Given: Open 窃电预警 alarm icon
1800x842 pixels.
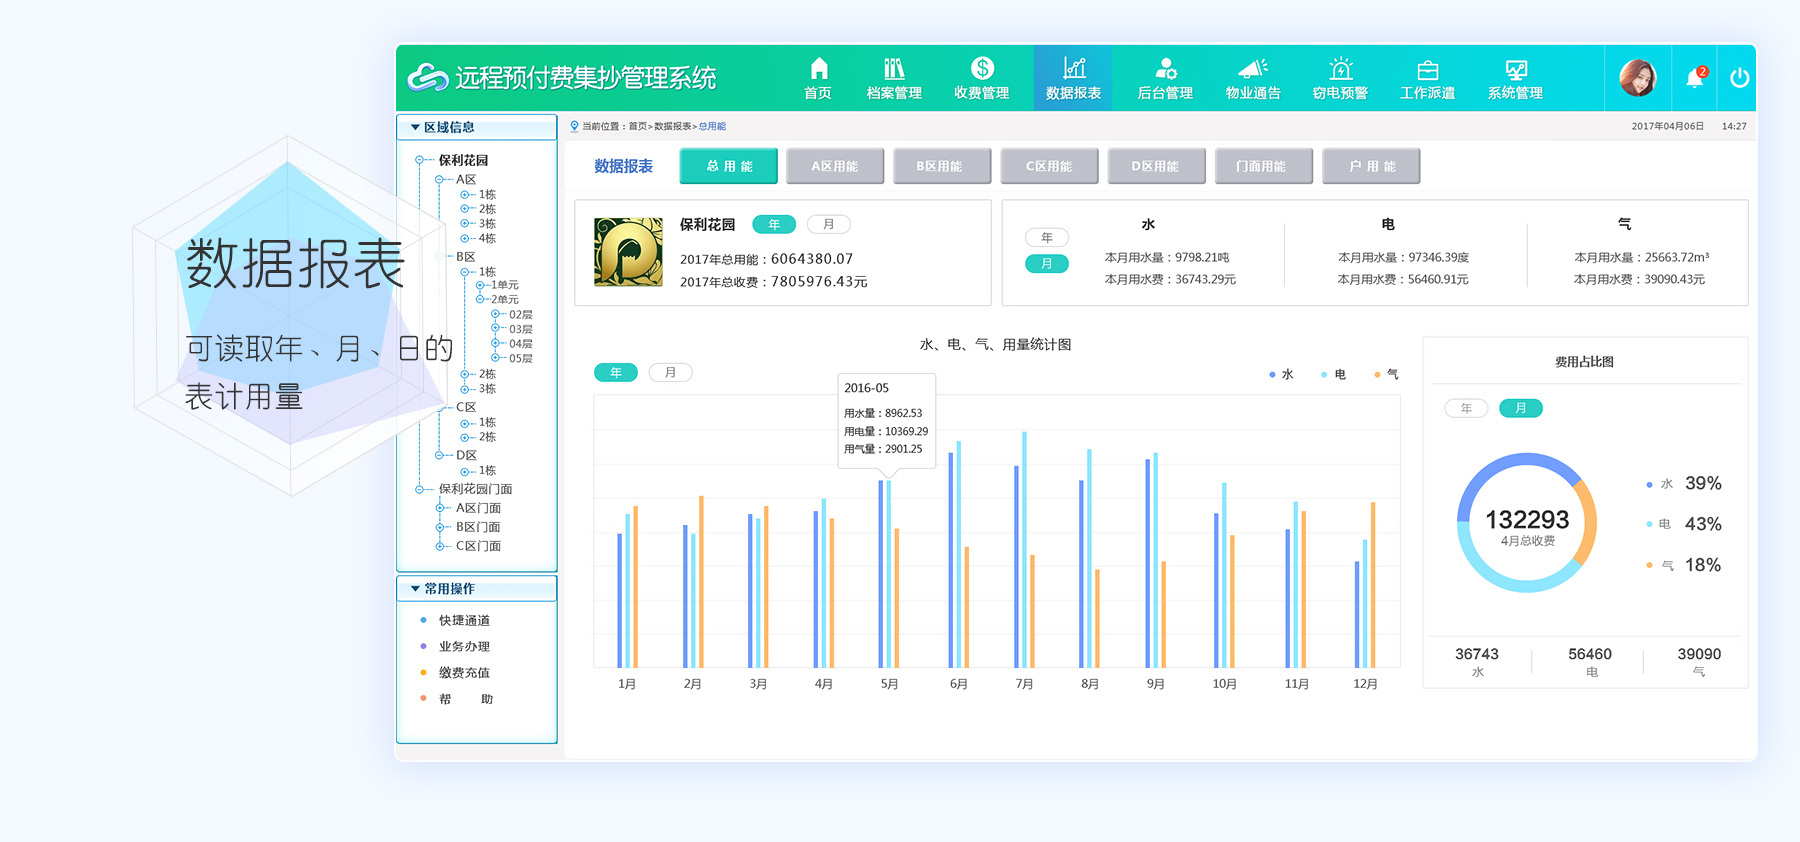Looking at the screenshot, I should point(1340,69).
